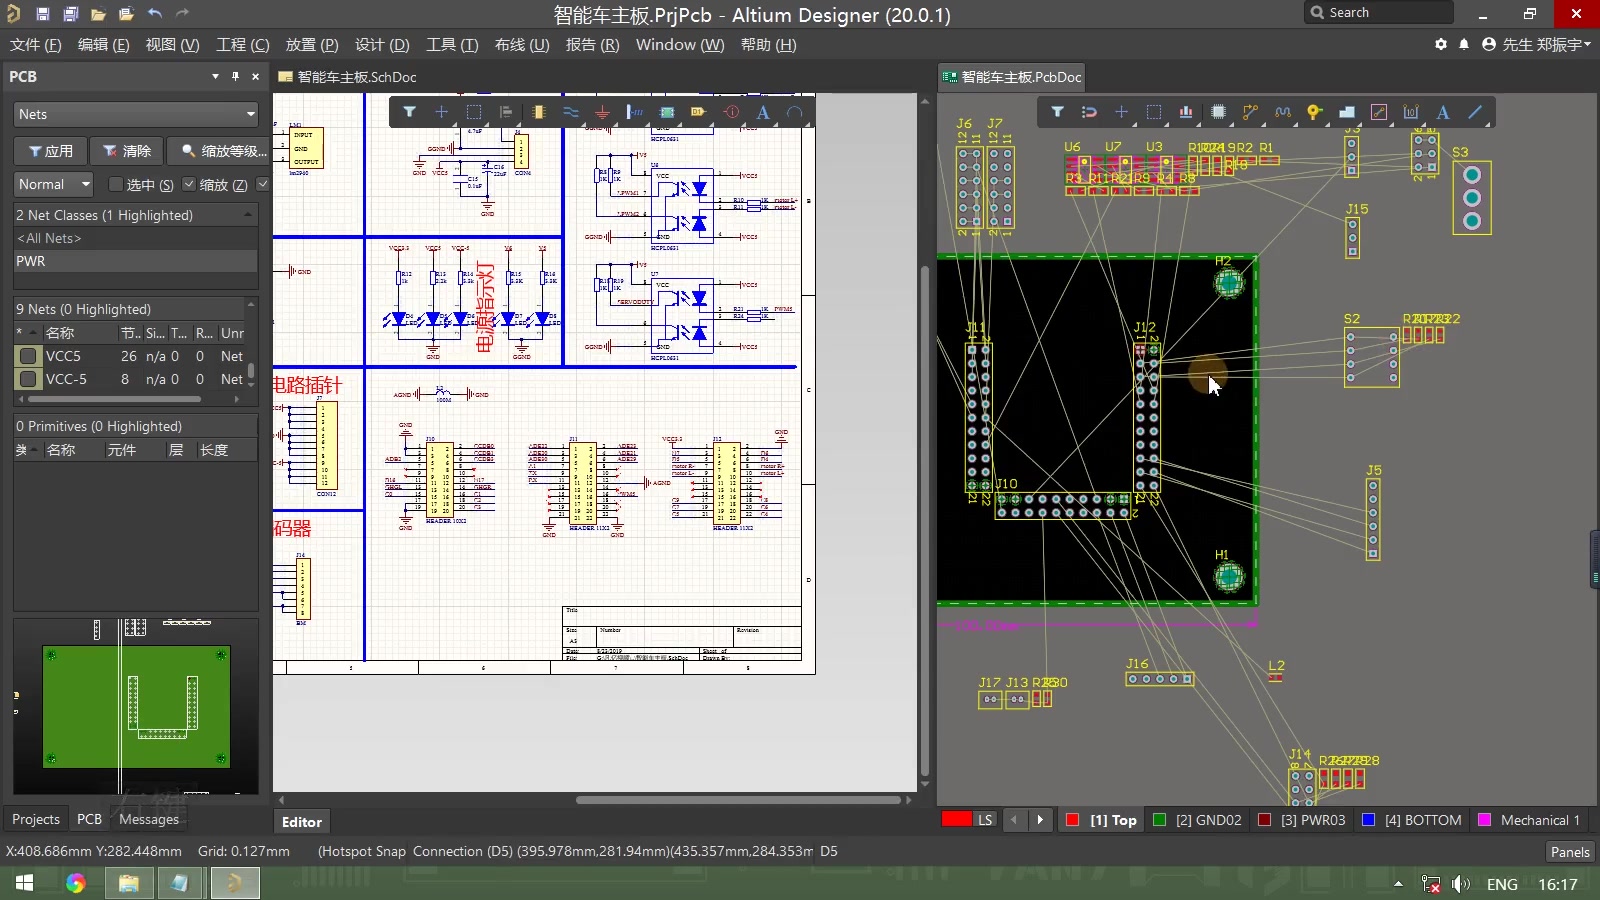Click the Undo arrow icon
1600x900 pixels.
pos(154,14)
